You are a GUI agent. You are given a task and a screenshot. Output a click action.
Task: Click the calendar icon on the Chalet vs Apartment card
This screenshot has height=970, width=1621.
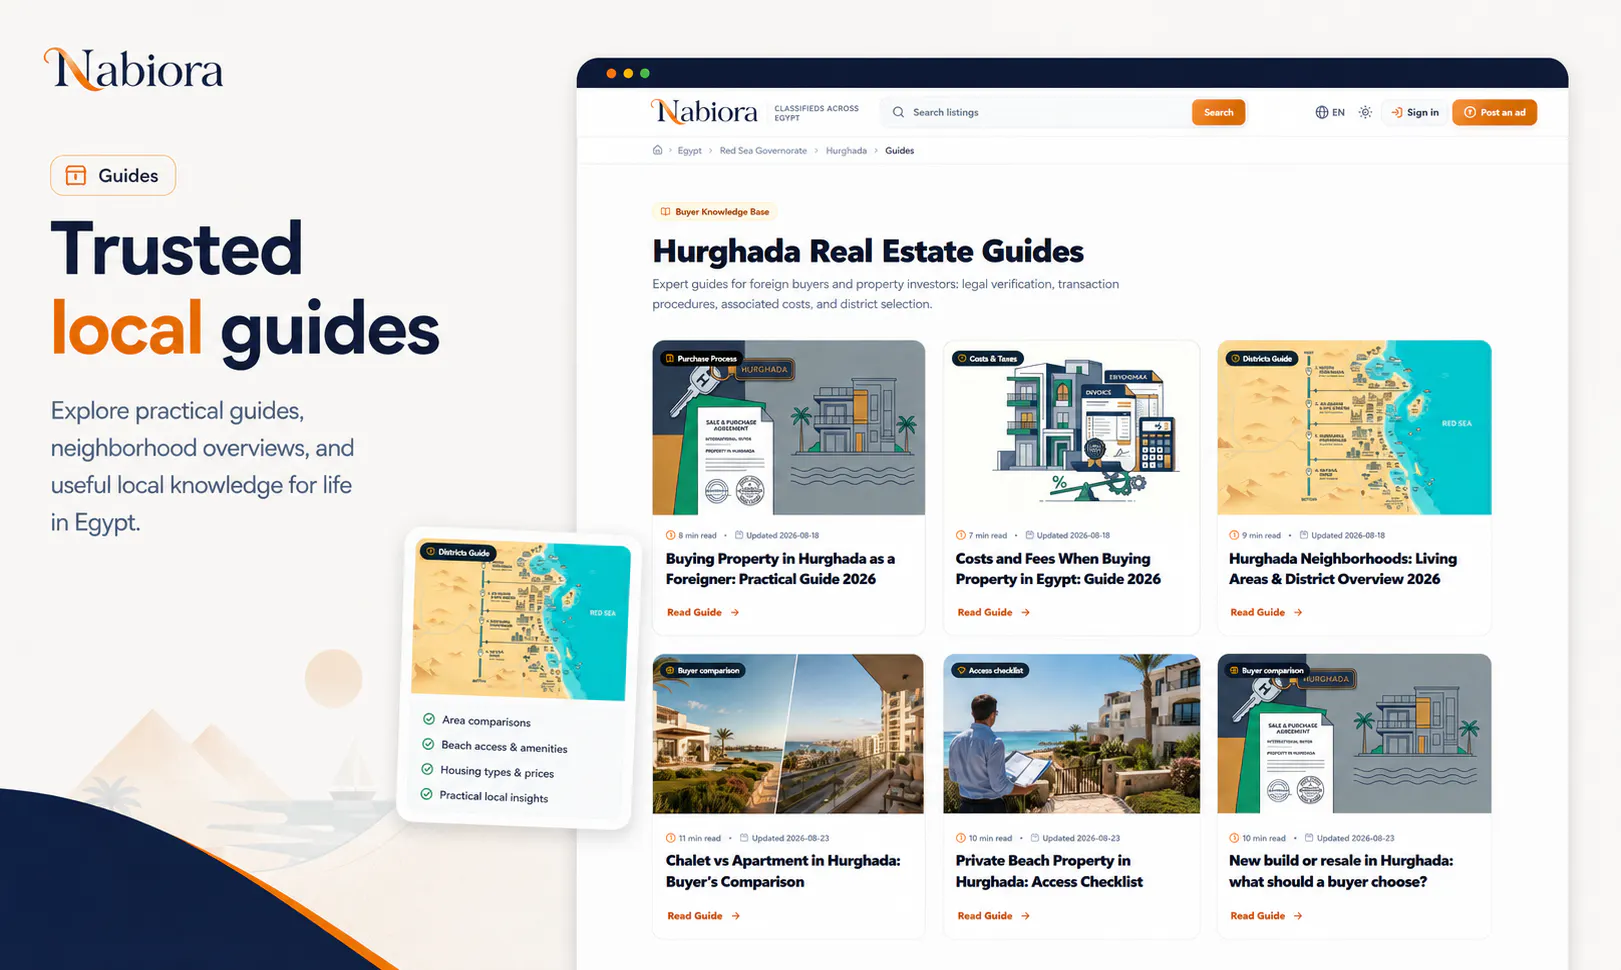tap(744, 838)
